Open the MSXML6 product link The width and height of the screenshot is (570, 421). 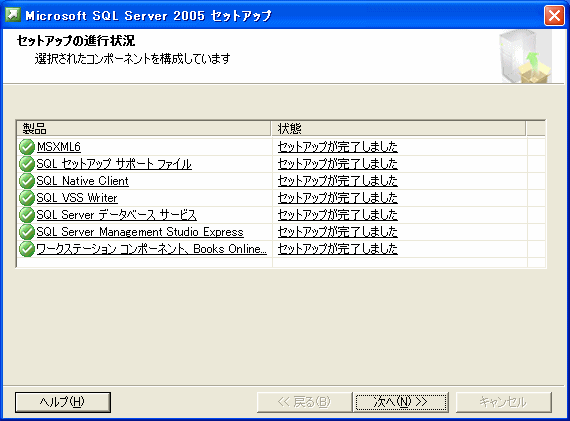click(59, 147)
